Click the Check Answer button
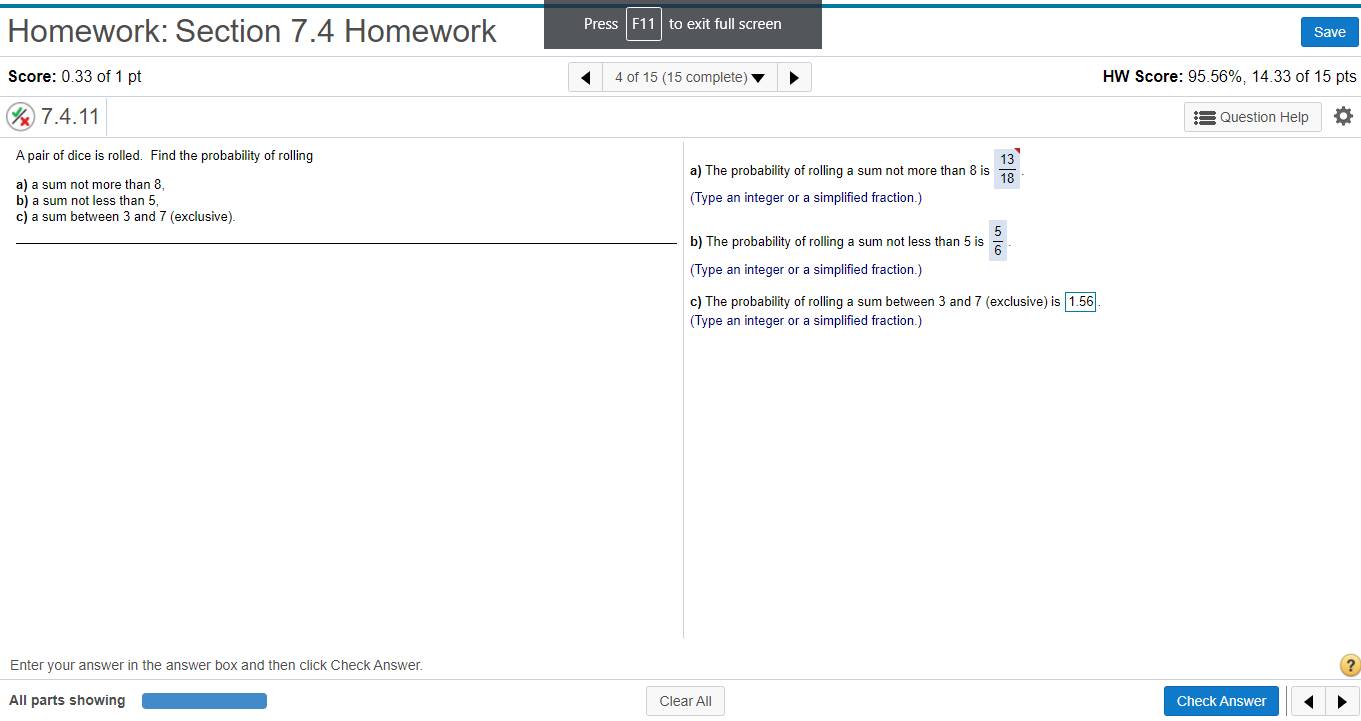1361x721 pixels. pyautogui.click(x=1221, y=700)
